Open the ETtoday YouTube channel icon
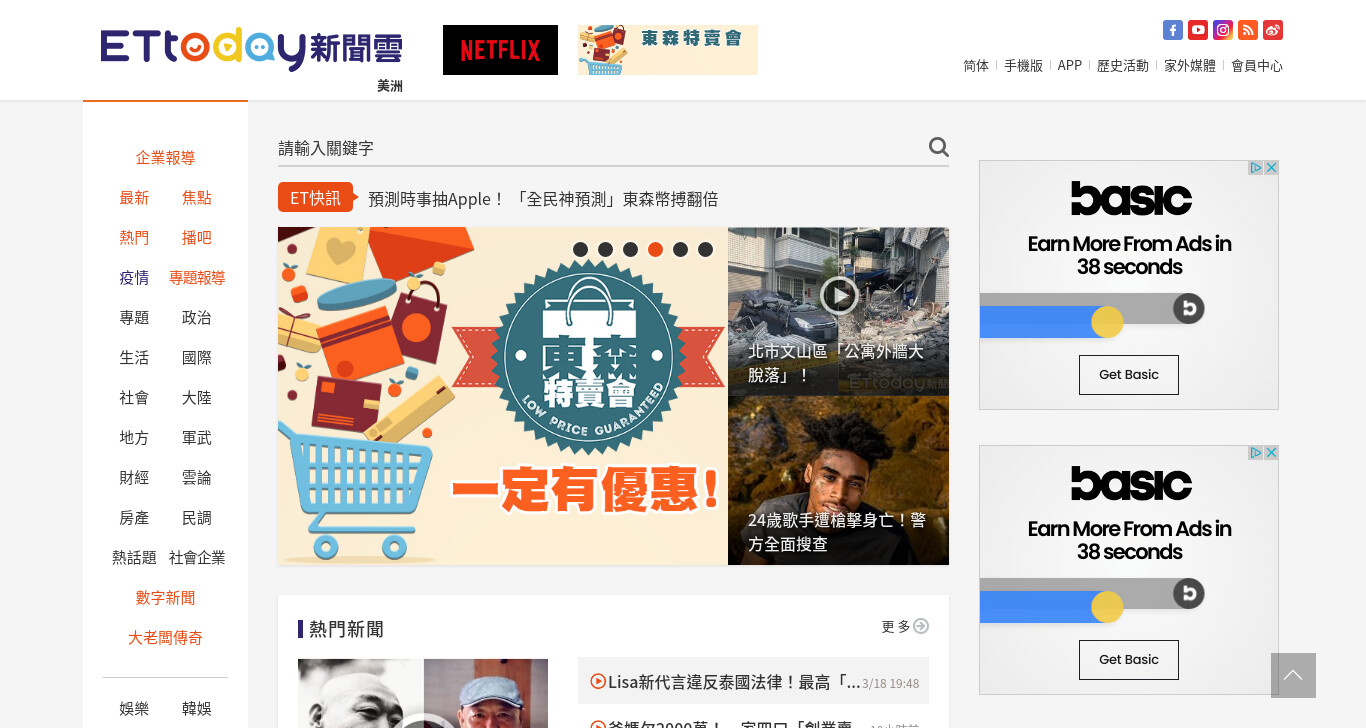1366x728 pixels. (1198, 30)
